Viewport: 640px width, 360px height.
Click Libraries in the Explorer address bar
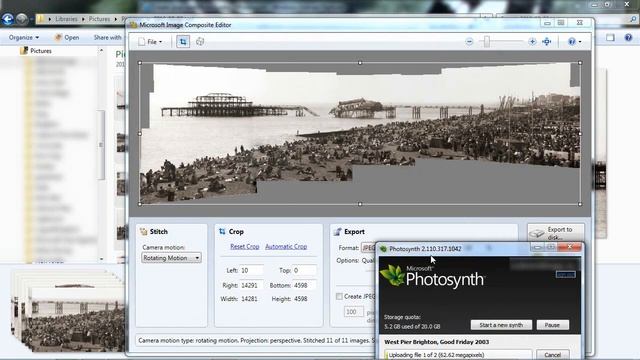(66, 19)
